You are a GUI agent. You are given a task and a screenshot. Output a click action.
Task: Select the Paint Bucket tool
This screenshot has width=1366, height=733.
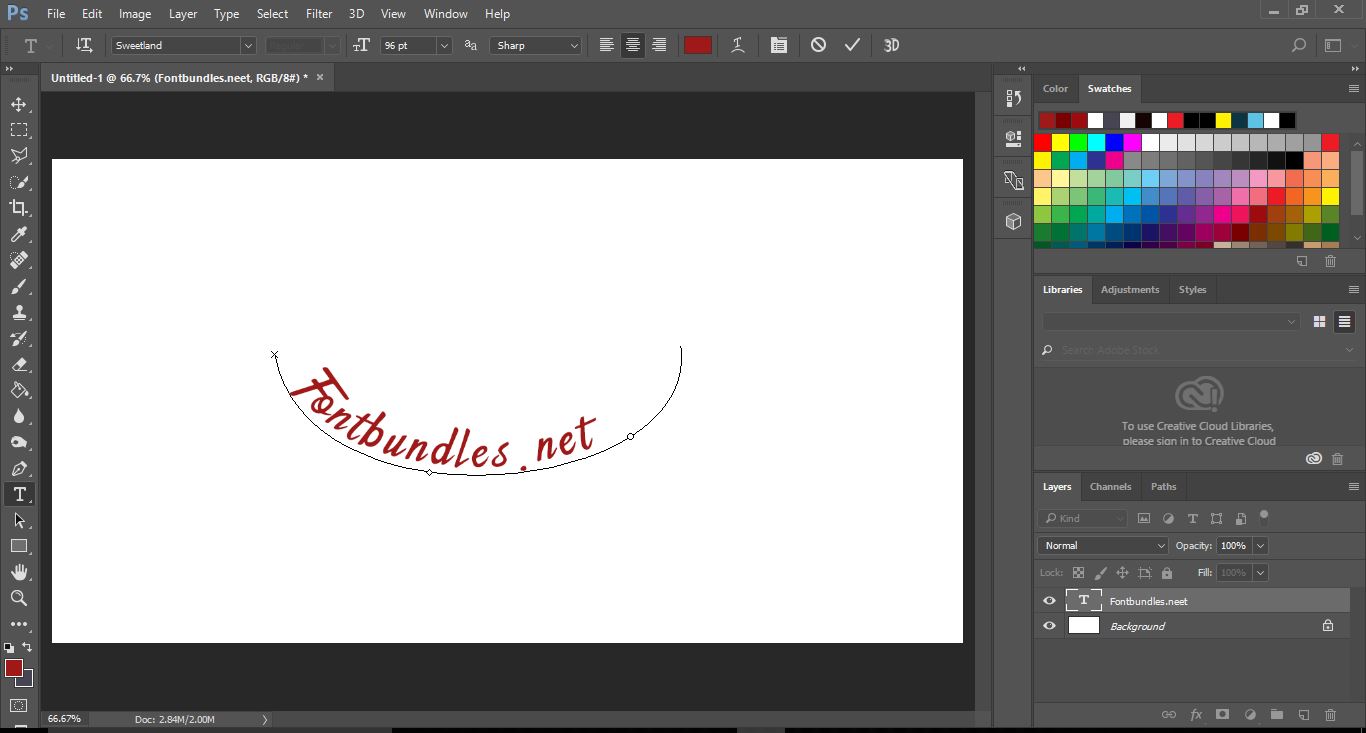click(19, 390)
